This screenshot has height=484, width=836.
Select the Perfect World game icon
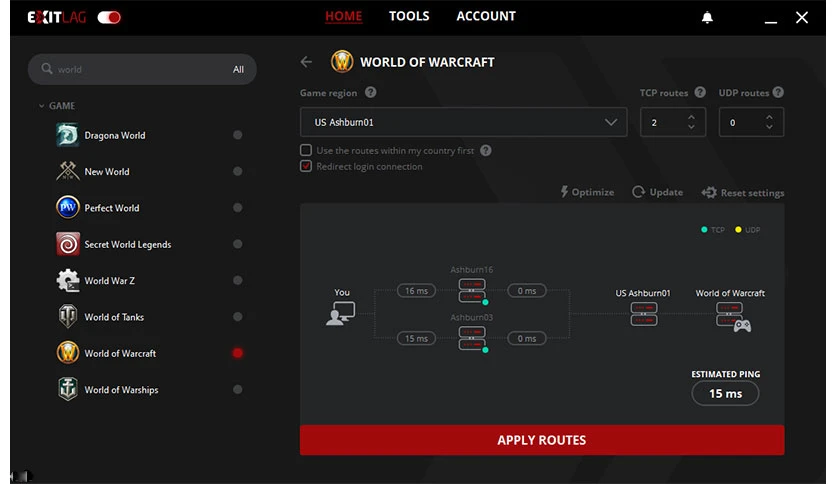pyautogui.click(x=68, y=207)
